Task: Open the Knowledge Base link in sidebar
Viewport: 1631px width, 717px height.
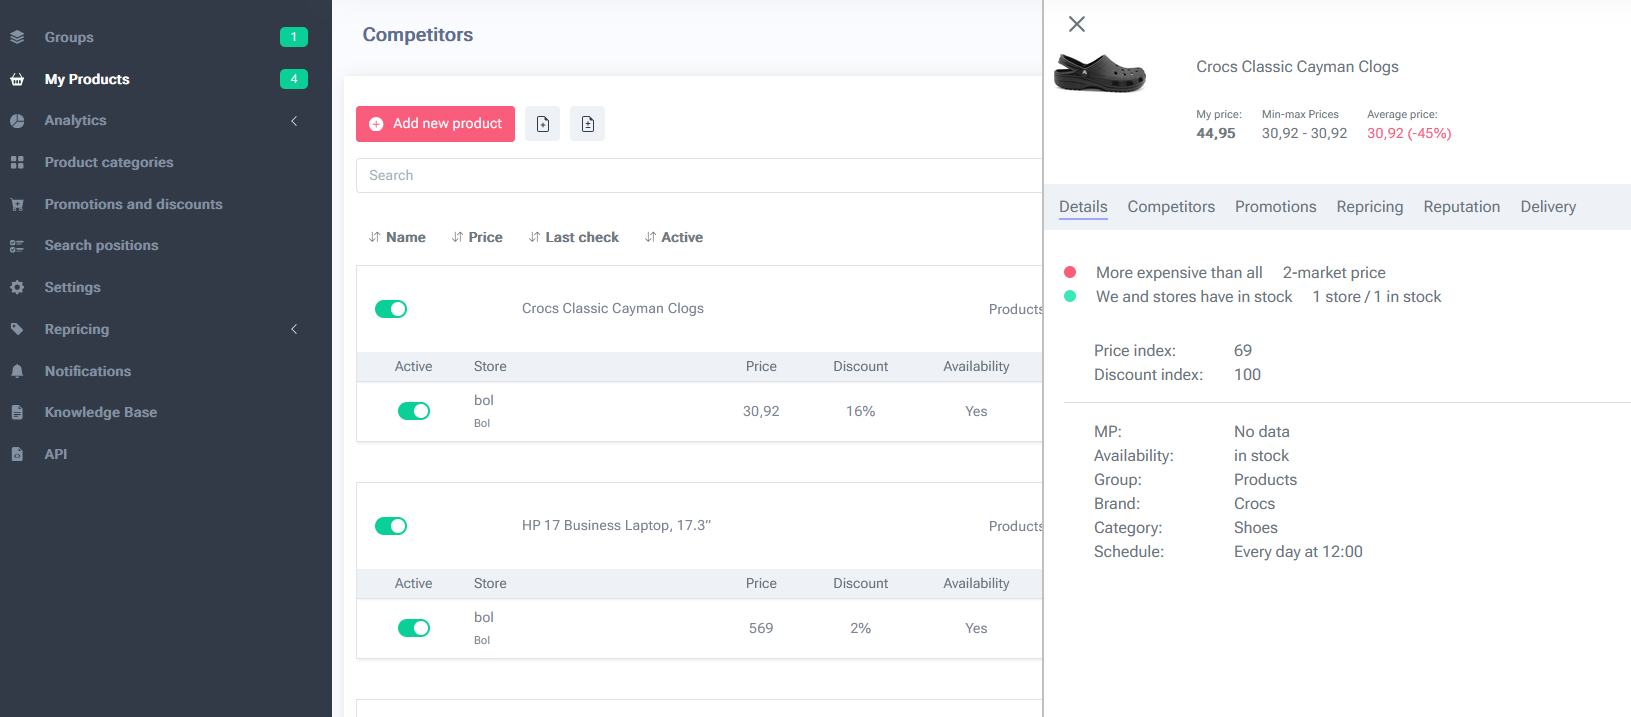Action: [x=101, y=412]
